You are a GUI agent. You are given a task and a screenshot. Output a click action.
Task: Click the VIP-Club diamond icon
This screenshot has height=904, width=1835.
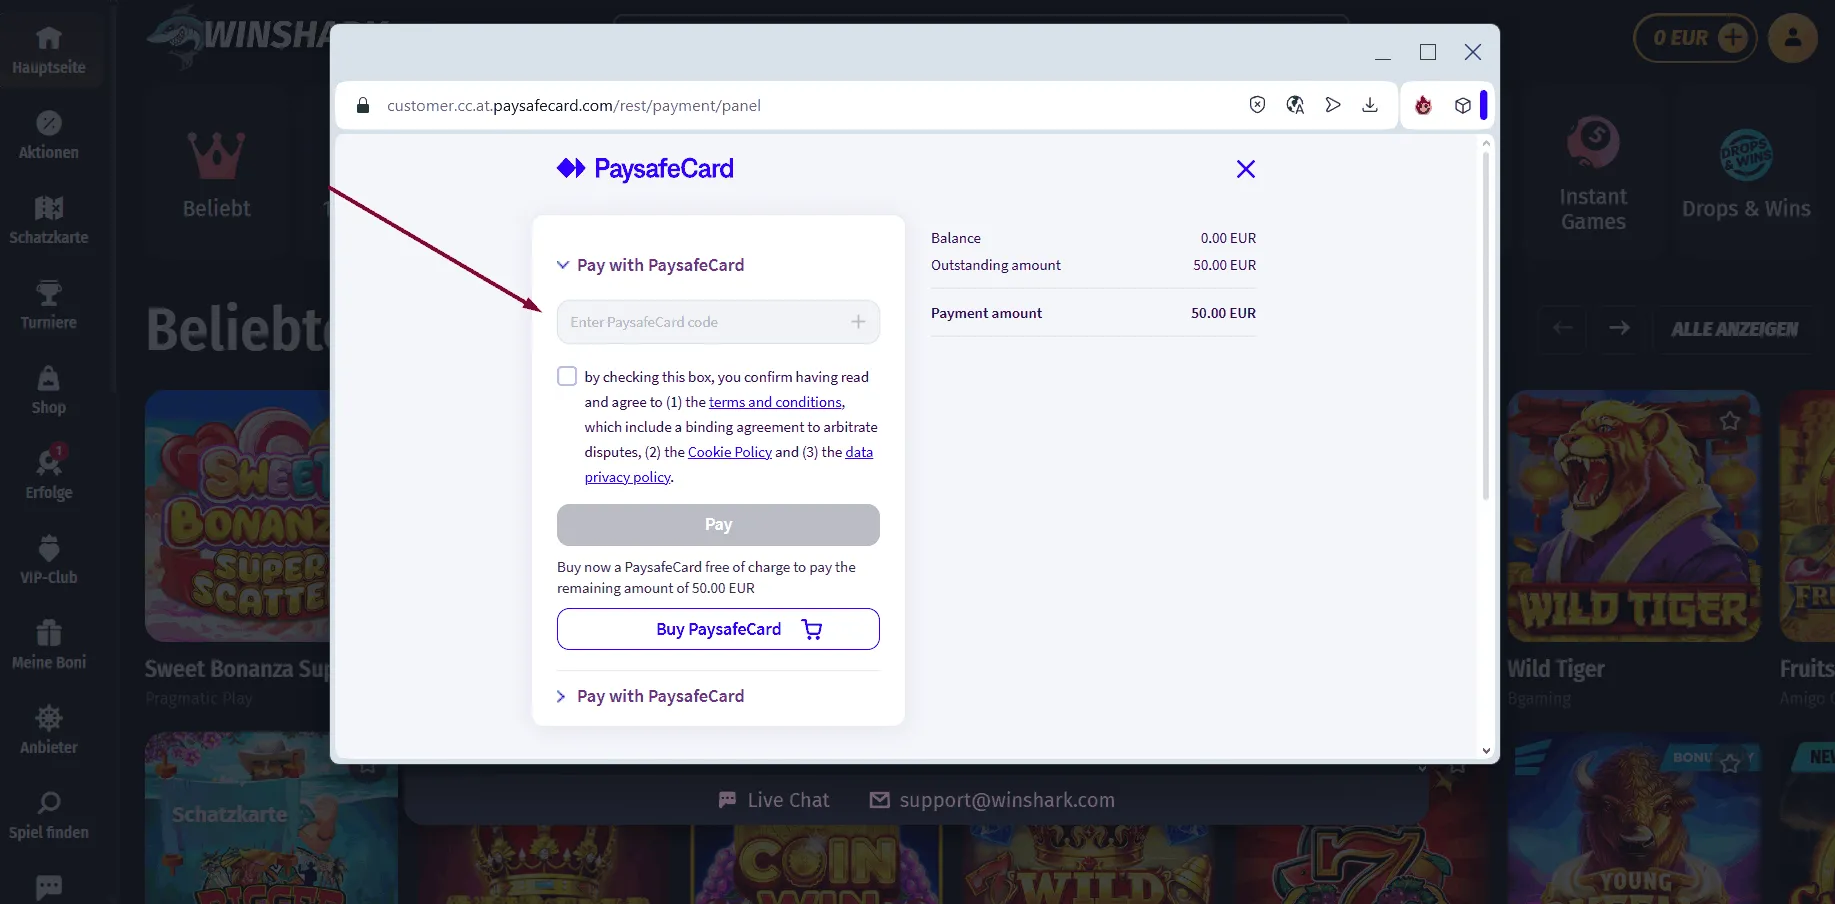point(48,548)
